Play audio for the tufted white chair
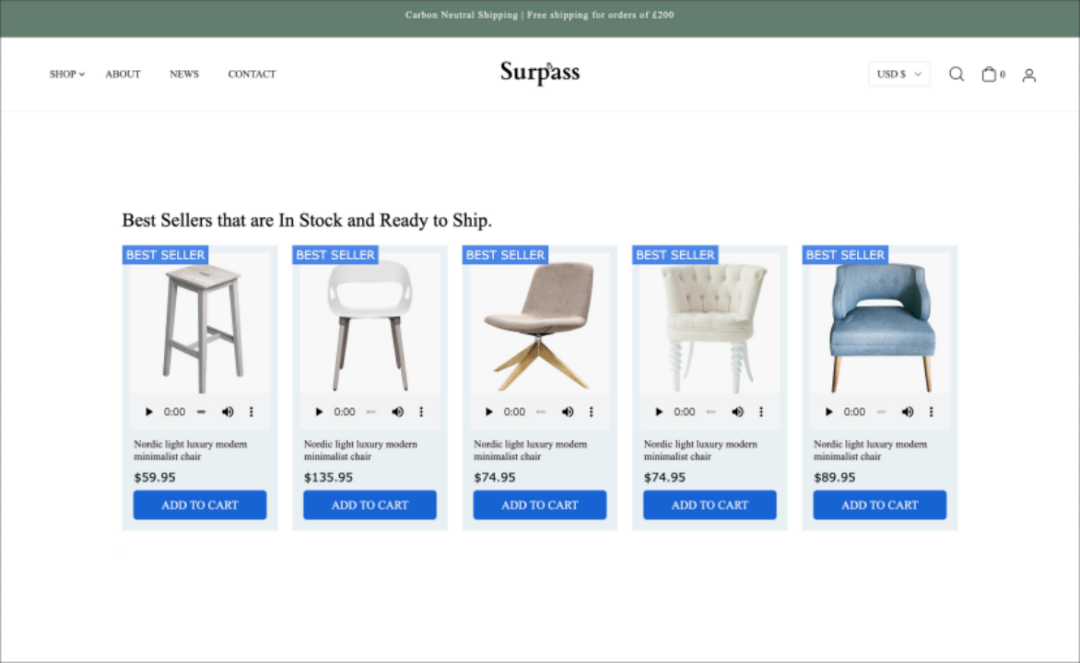The height and width of the screenshot is (663, 1080). tap(658, 412)
